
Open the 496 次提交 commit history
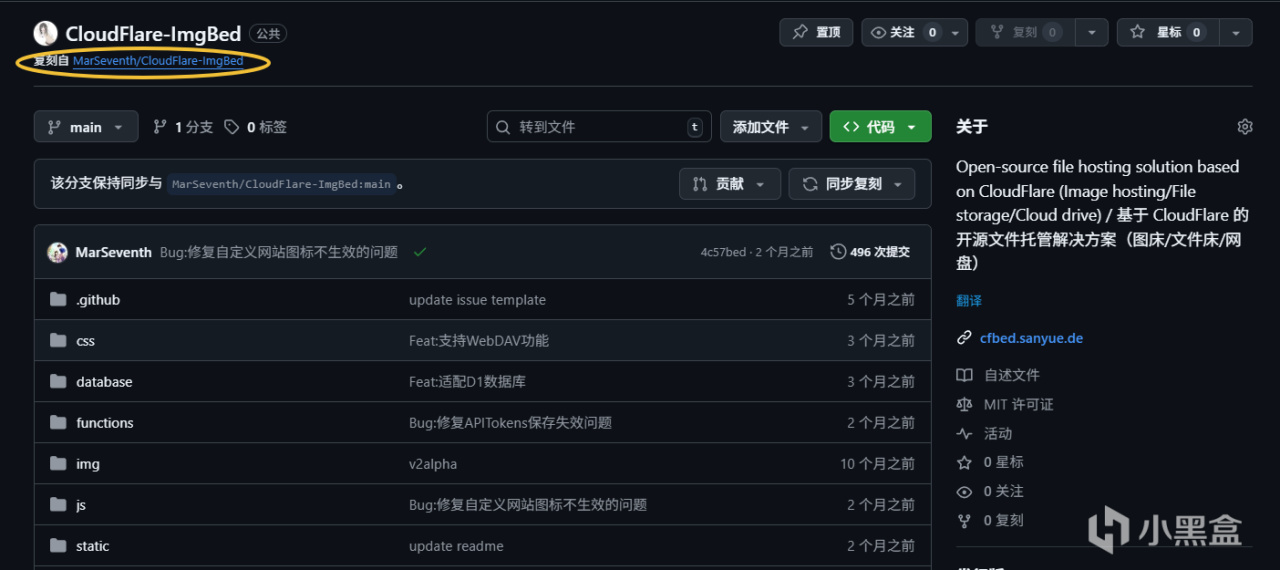(870, 252)
